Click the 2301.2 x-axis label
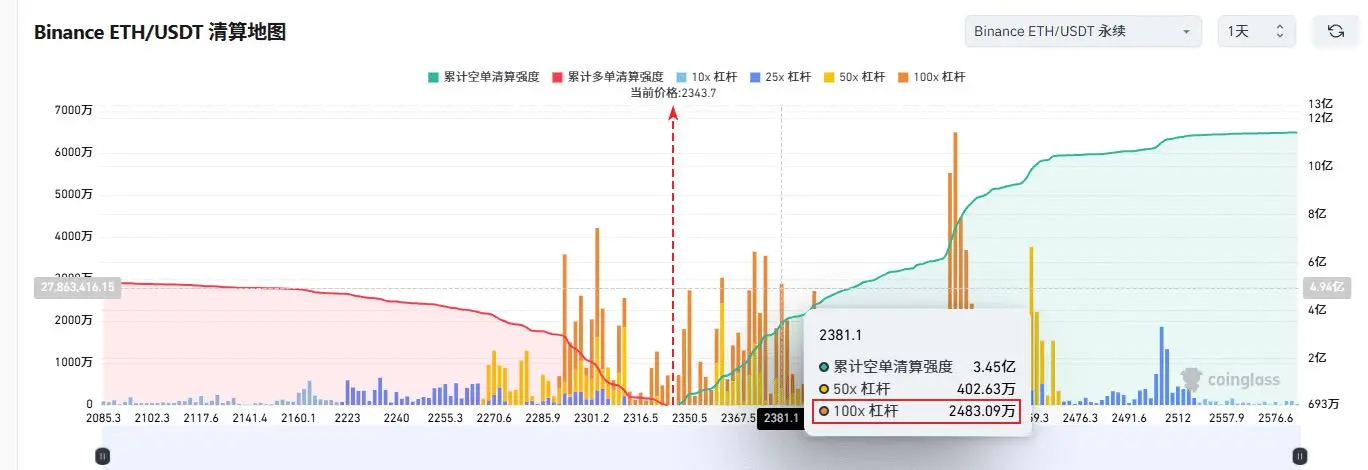 coord(593,419)
